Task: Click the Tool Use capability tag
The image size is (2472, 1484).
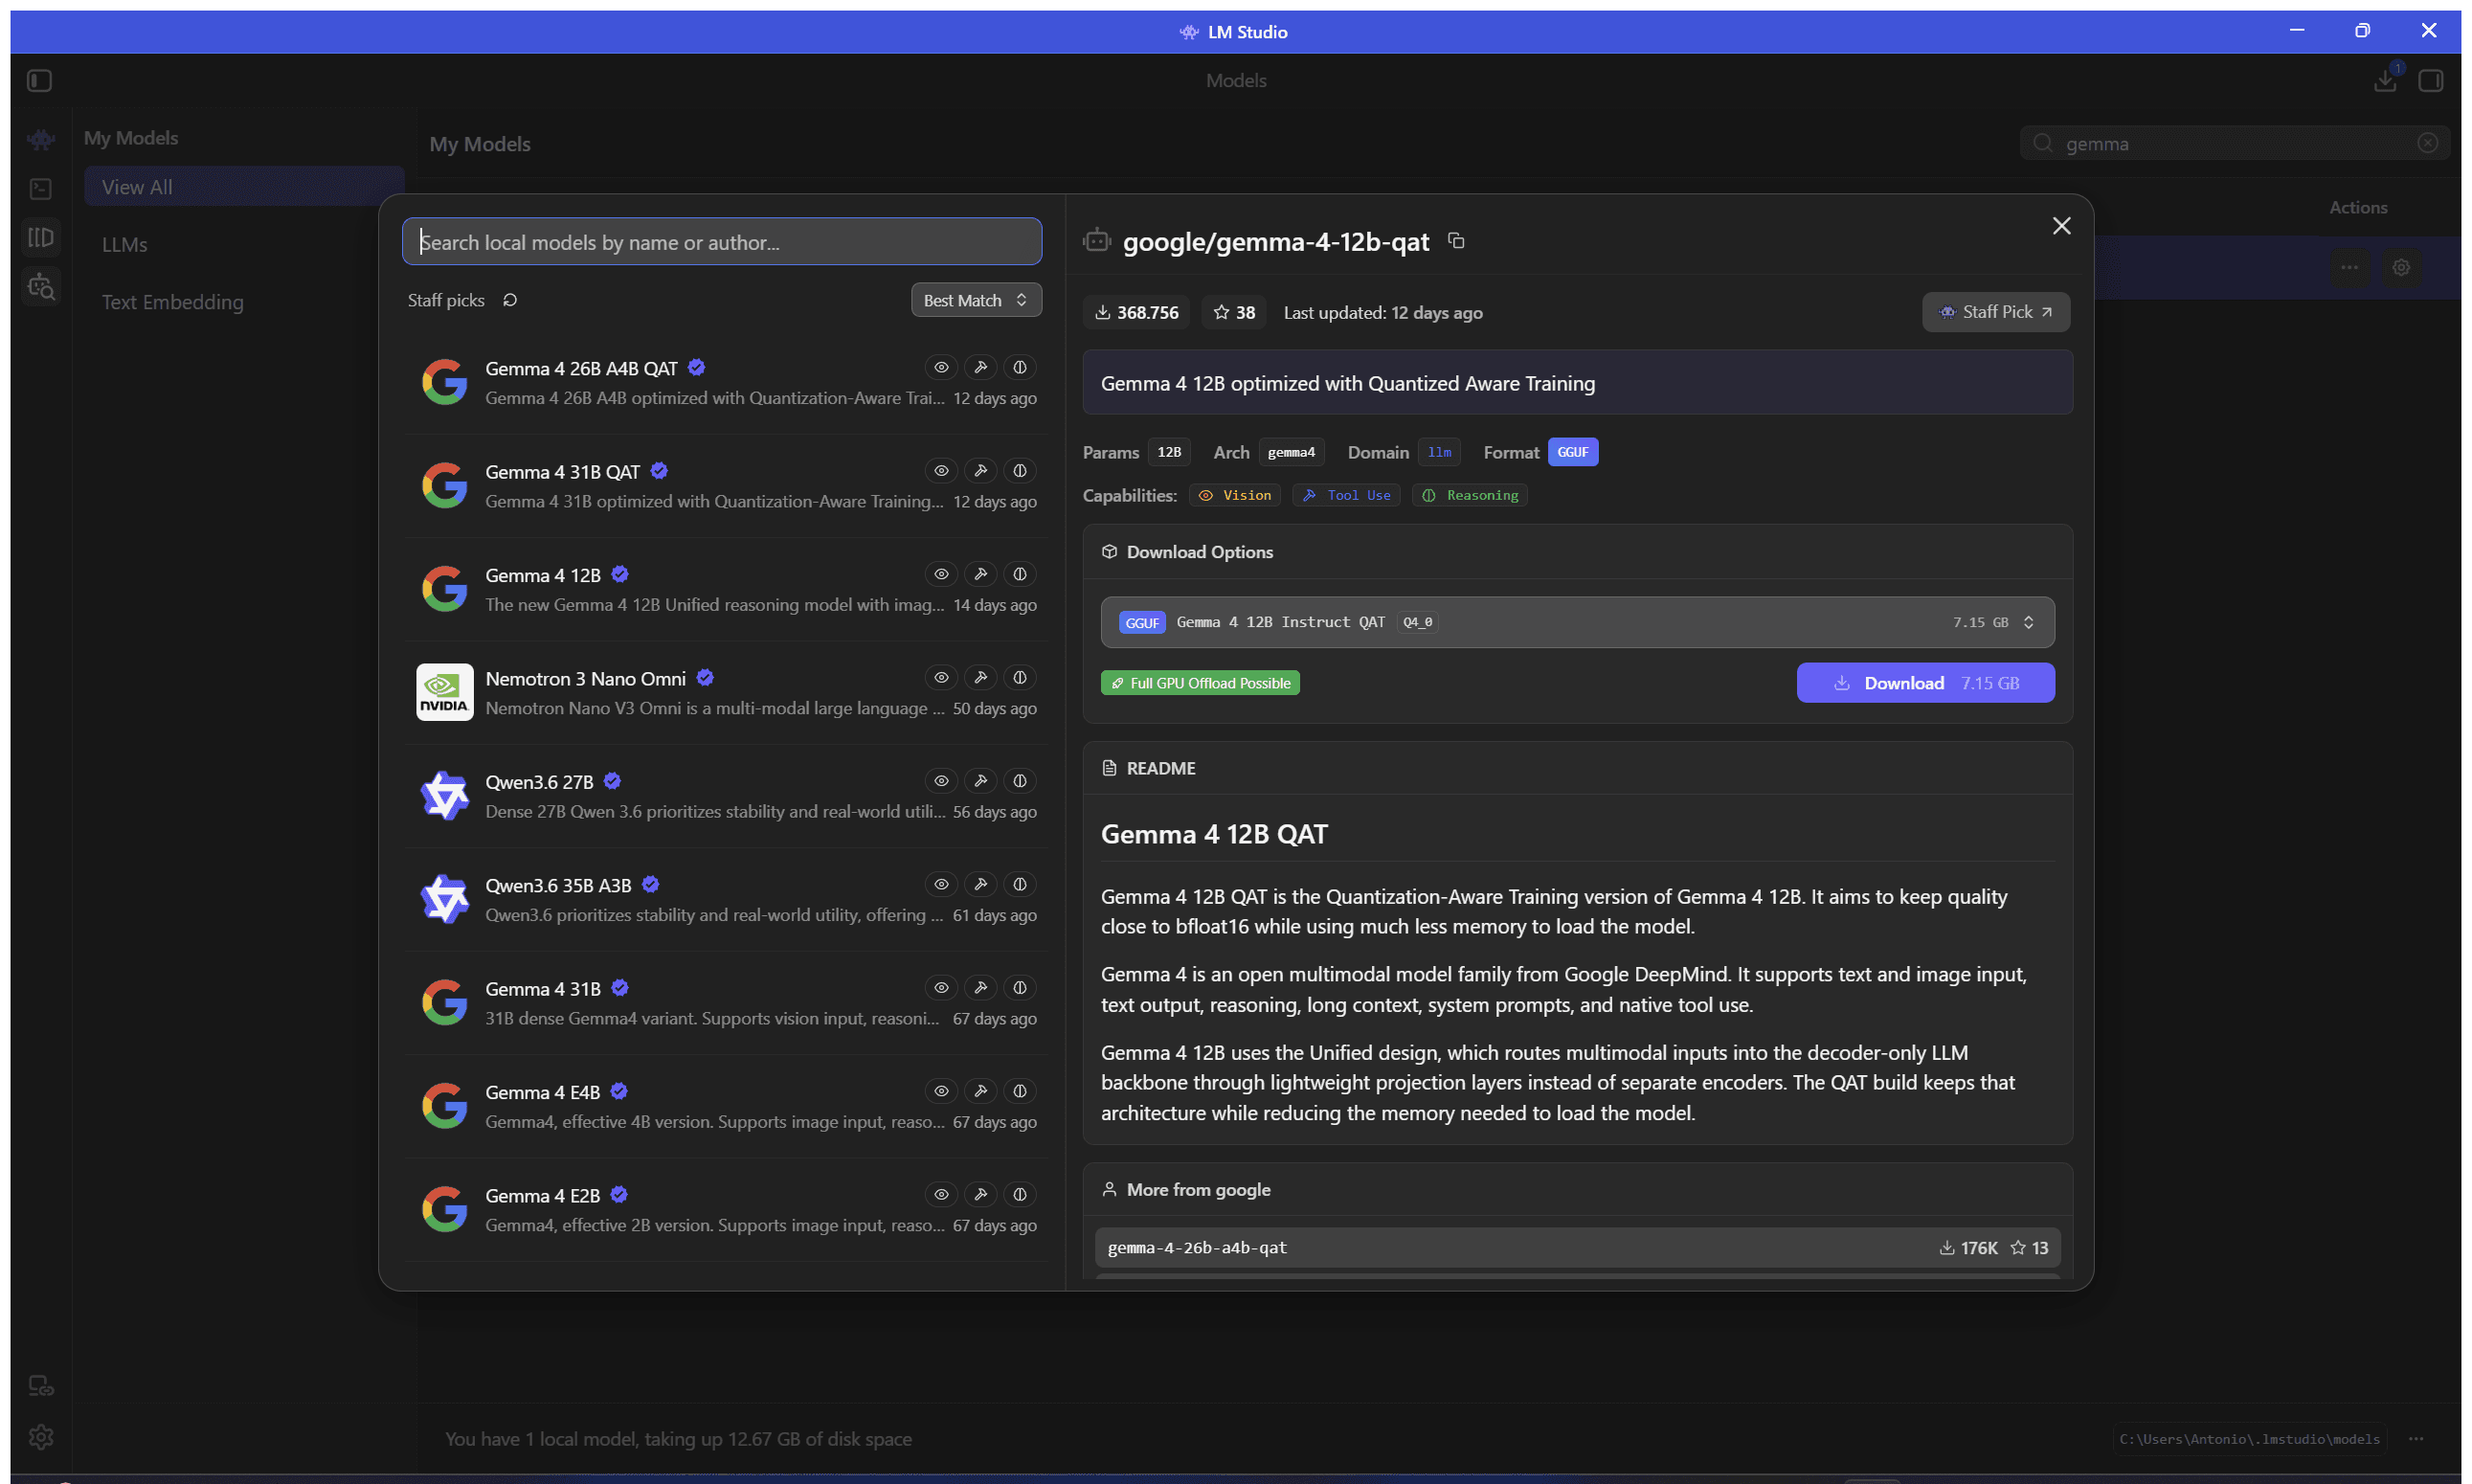Action: (1345, 495)
